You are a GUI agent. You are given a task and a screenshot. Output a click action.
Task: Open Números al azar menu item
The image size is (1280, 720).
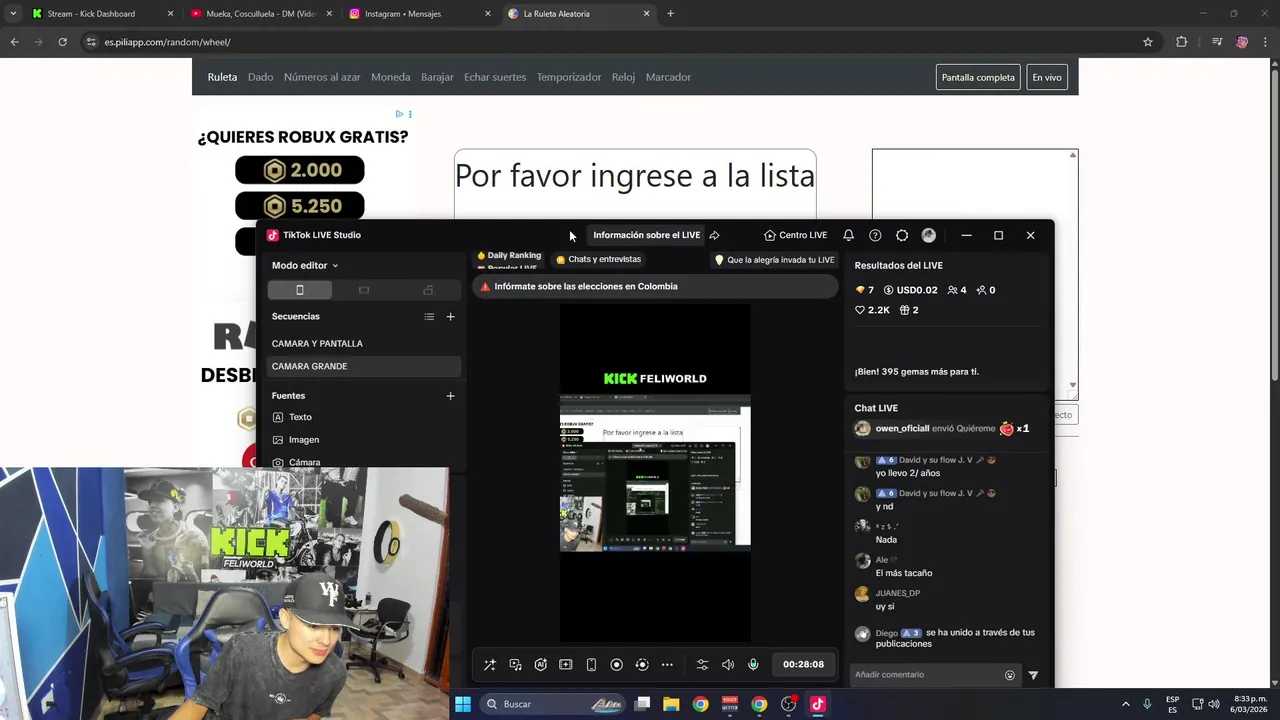click(322, 77)
